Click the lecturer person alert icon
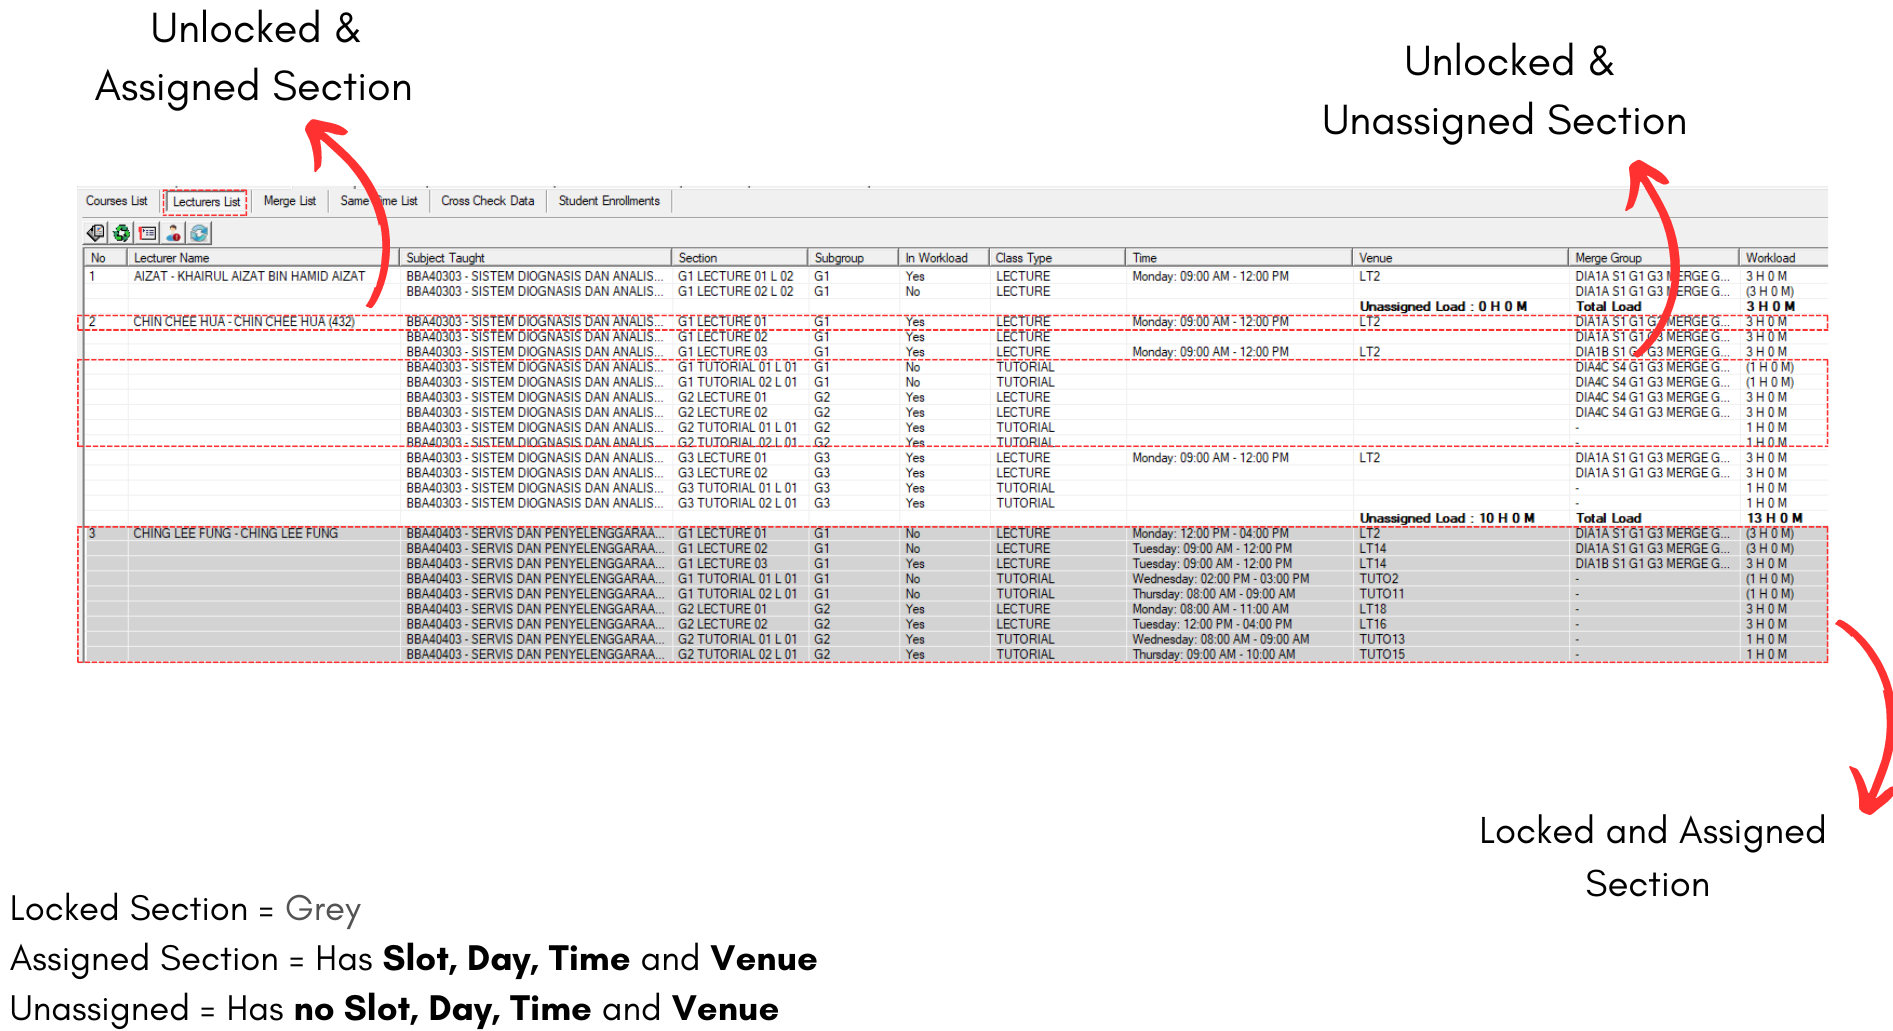The height and width of the screenshot is (1031, 1893). (x=174, y=233)
